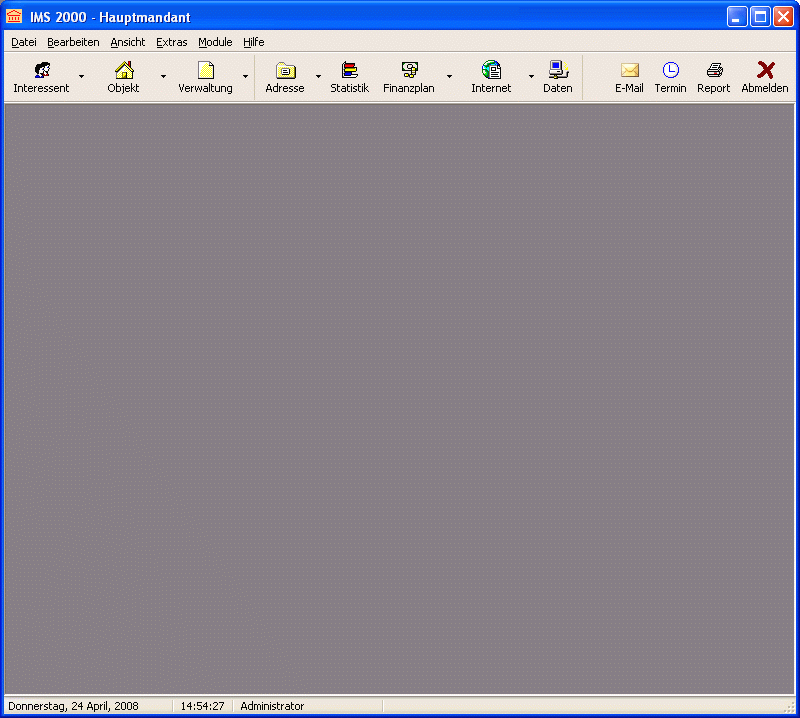Expand the Internet dropdown arrow
This screenshot has width=800, height=718.
[x=531, y=77]
